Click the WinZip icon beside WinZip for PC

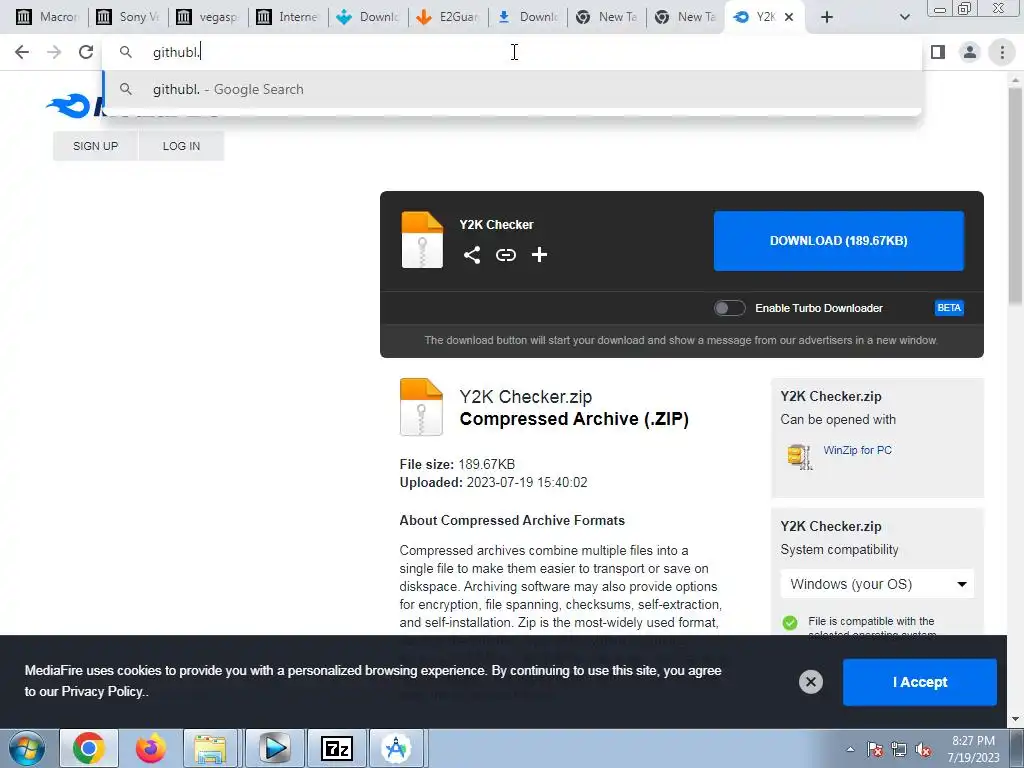click(x=799, y=456)
